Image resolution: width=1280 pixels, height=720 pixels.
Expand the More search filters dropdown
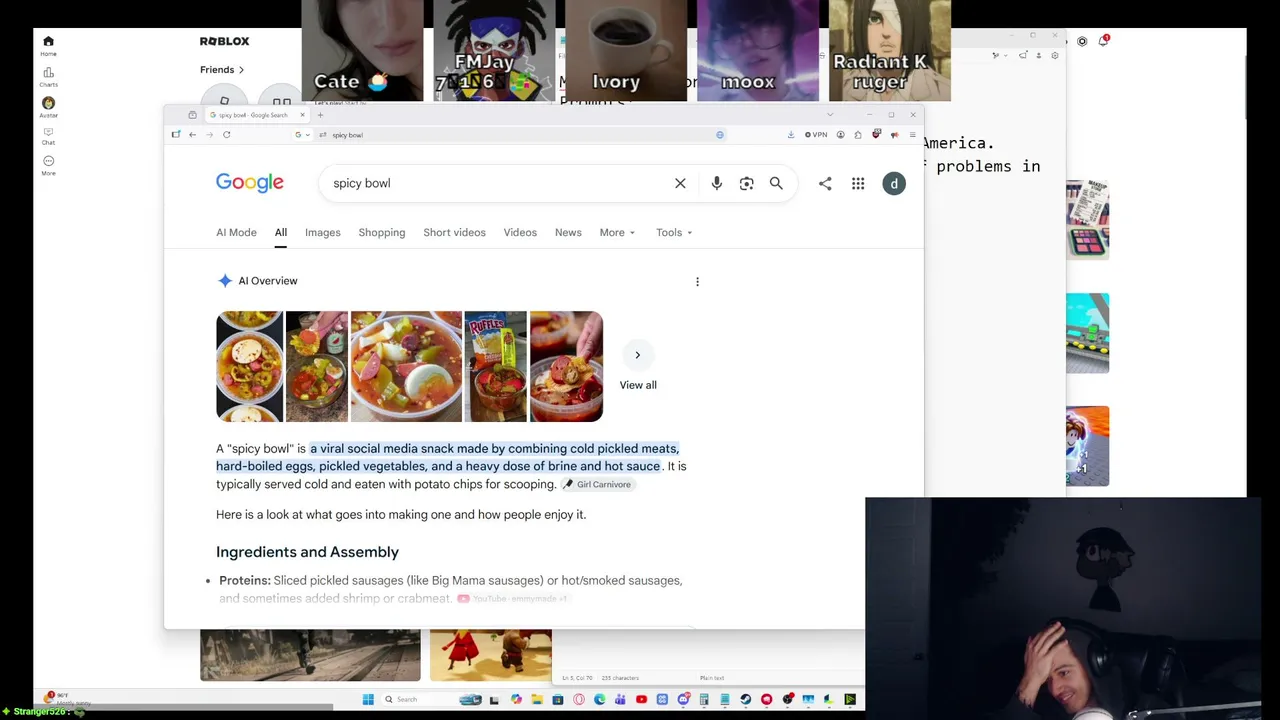pyautogui.click(x=617, y=232)
